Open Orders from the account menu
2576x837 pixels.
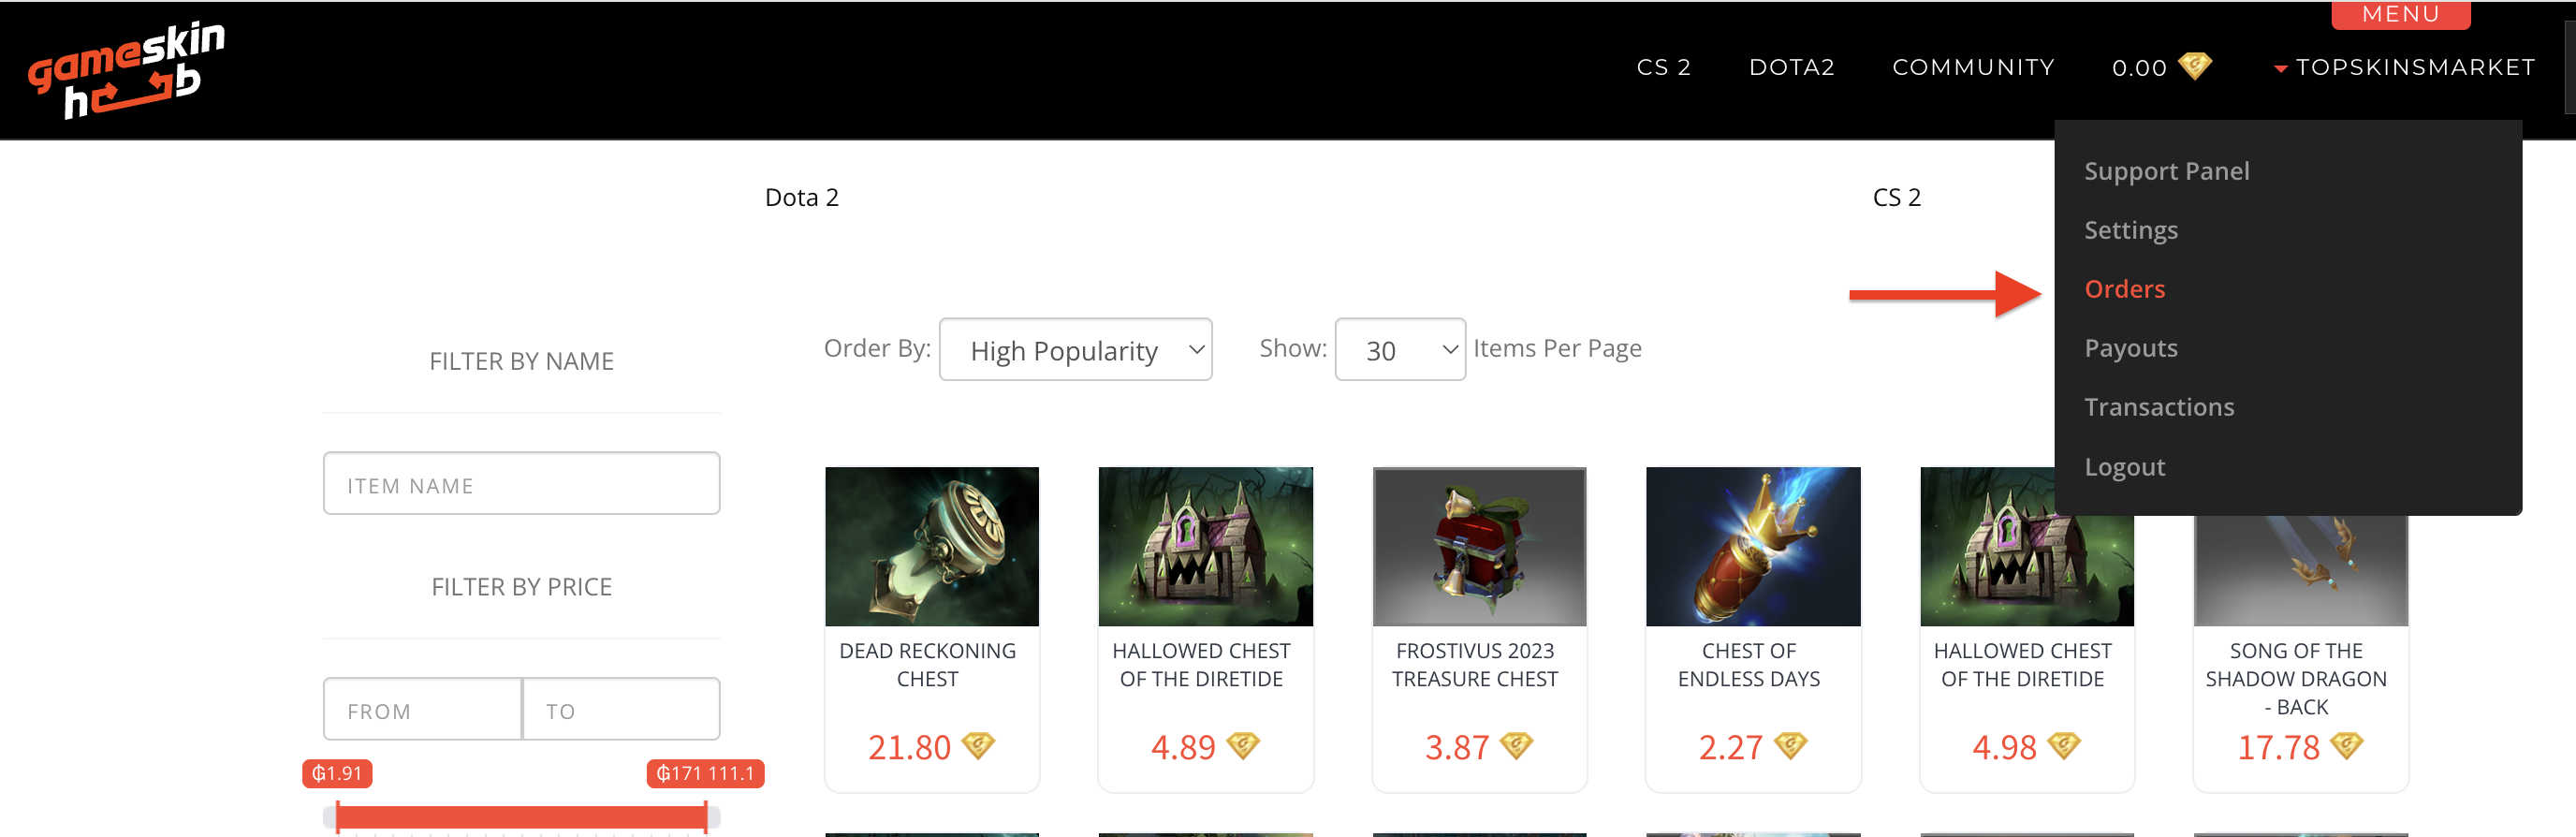point(2124,289)
